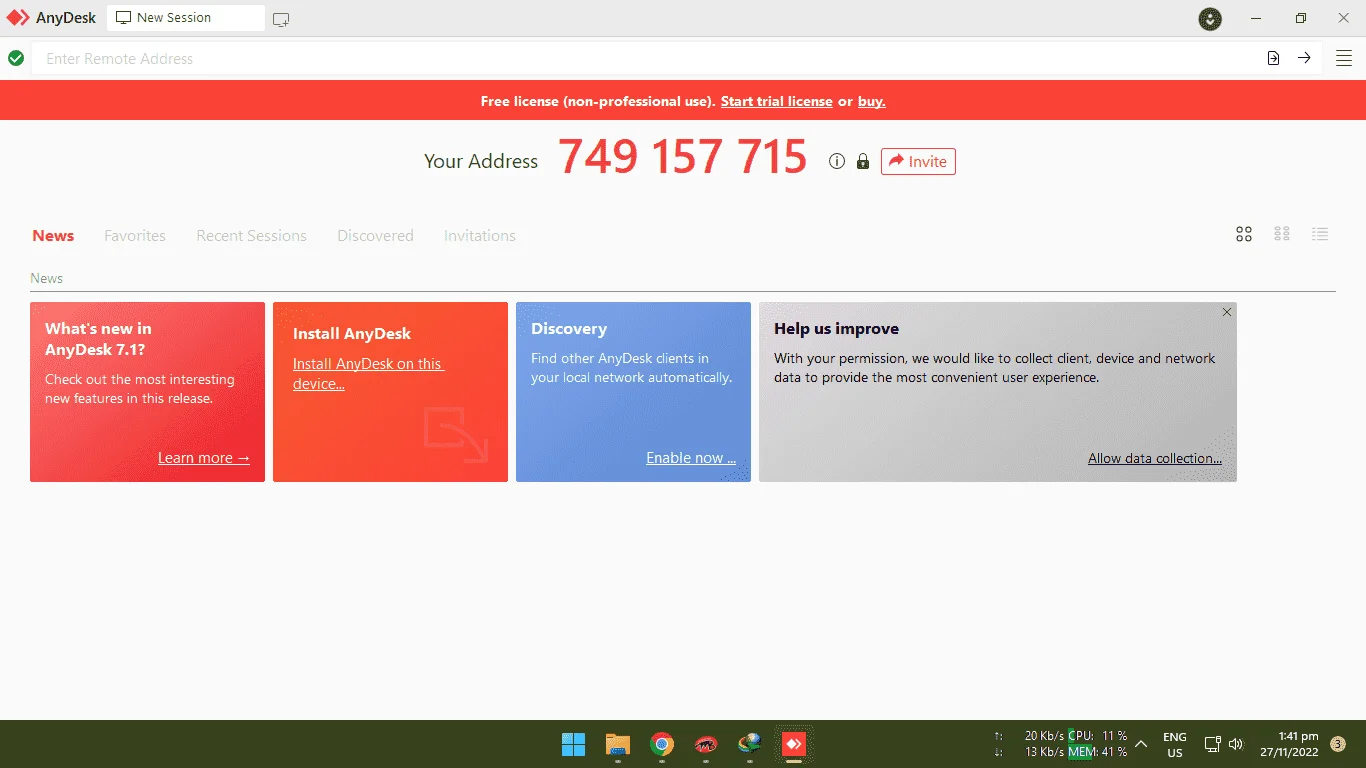Image resolution: width=1366 pixels, height=768 pixels.
Task: Launch Google Chrome from the taskbar
Action: point(661,744)
